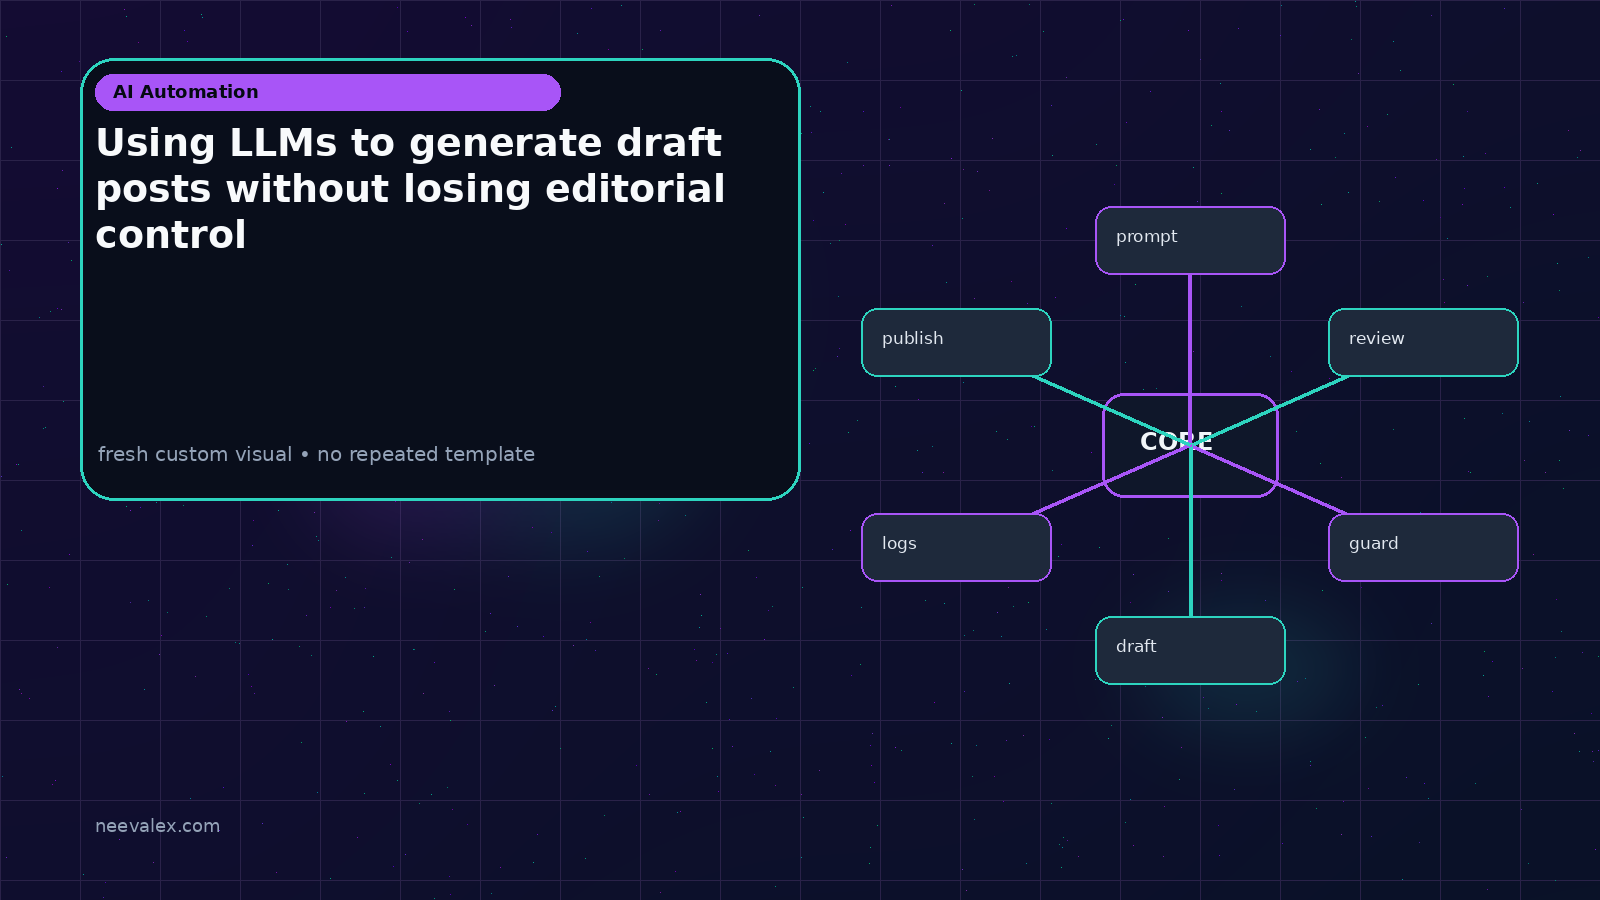The height and width of the screenshot is (900, 1600).
Task: Click the neevalex.com site text
Action: [157, 826]
